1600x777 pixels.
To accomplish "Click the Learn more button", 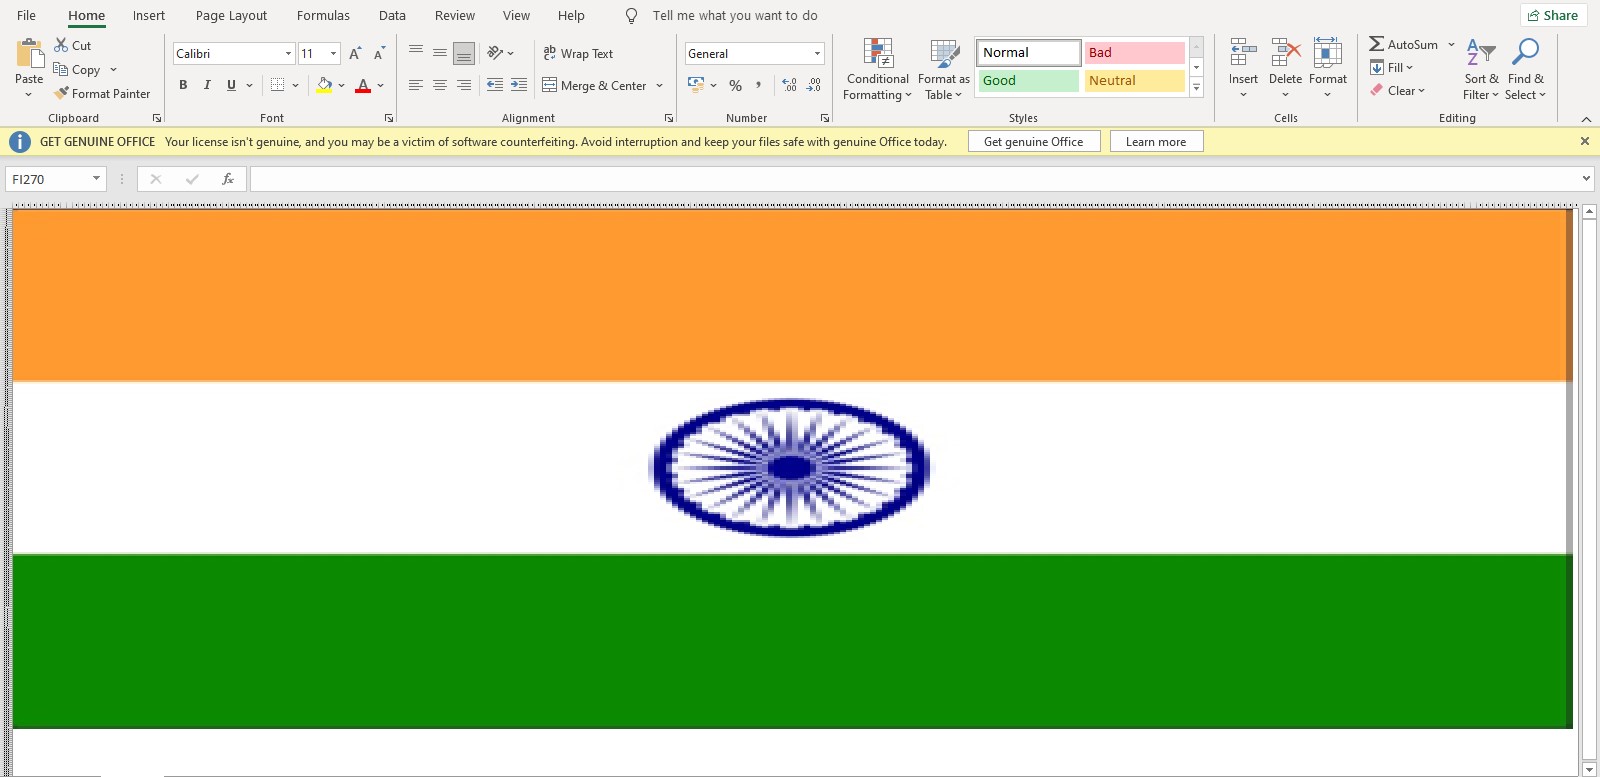I will click(x=1156, y=142).
